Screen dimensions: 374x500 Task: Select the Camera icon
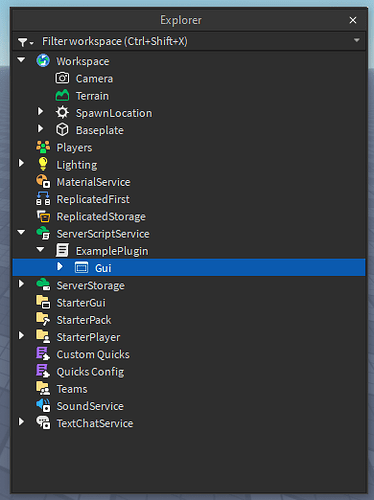(x=62, y=78)
